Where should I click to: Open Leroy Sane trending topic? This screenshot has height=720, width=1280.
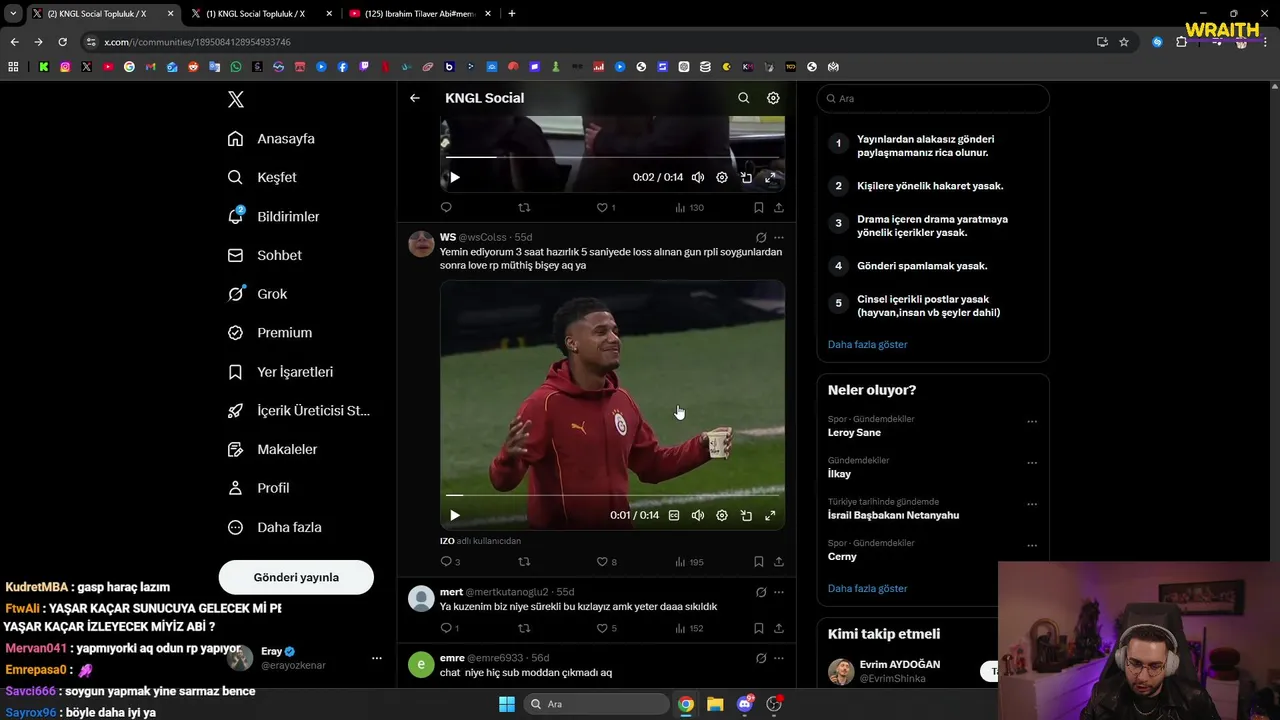854,433
